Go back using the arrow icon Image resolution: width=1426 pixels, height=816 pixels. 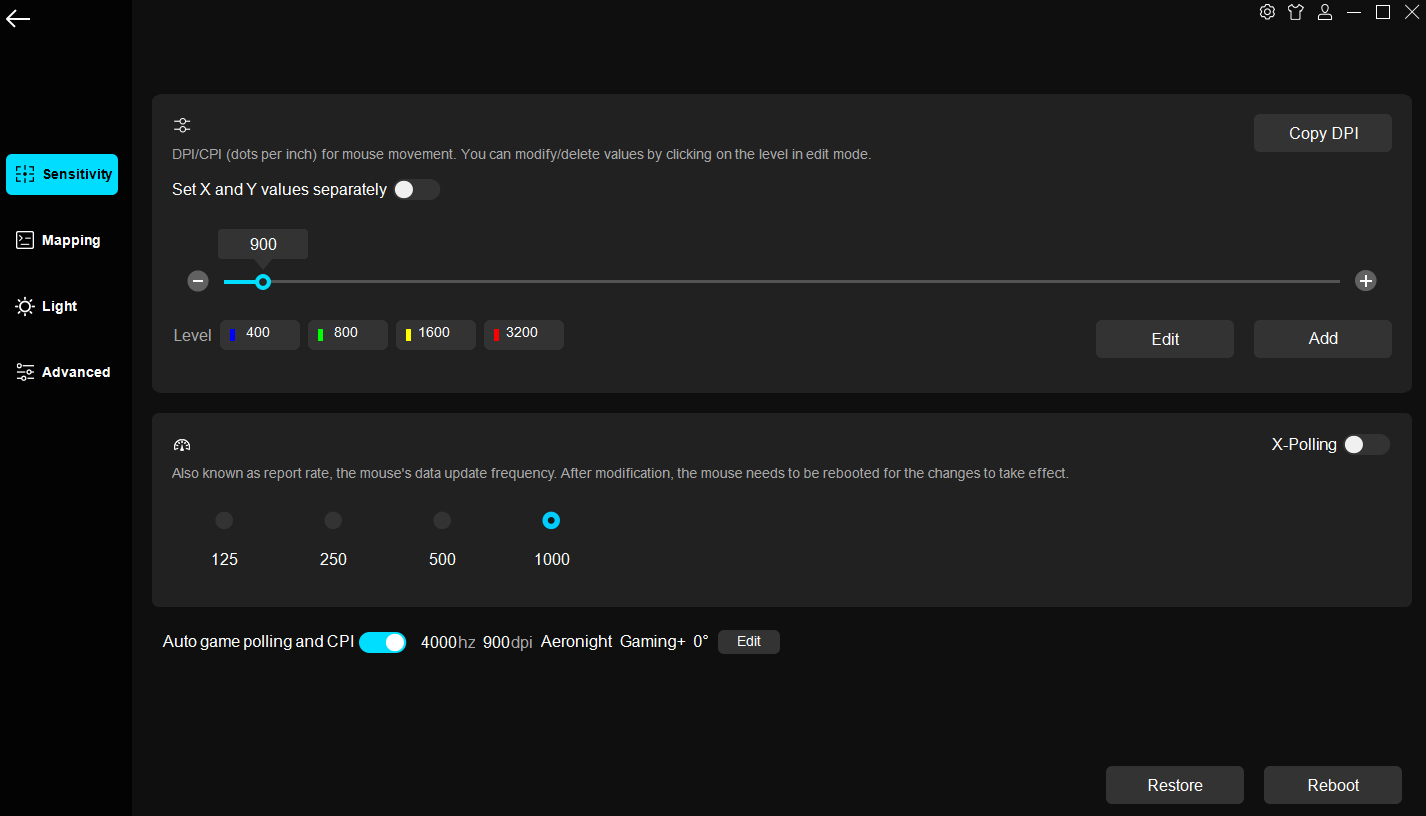(18, 19)
